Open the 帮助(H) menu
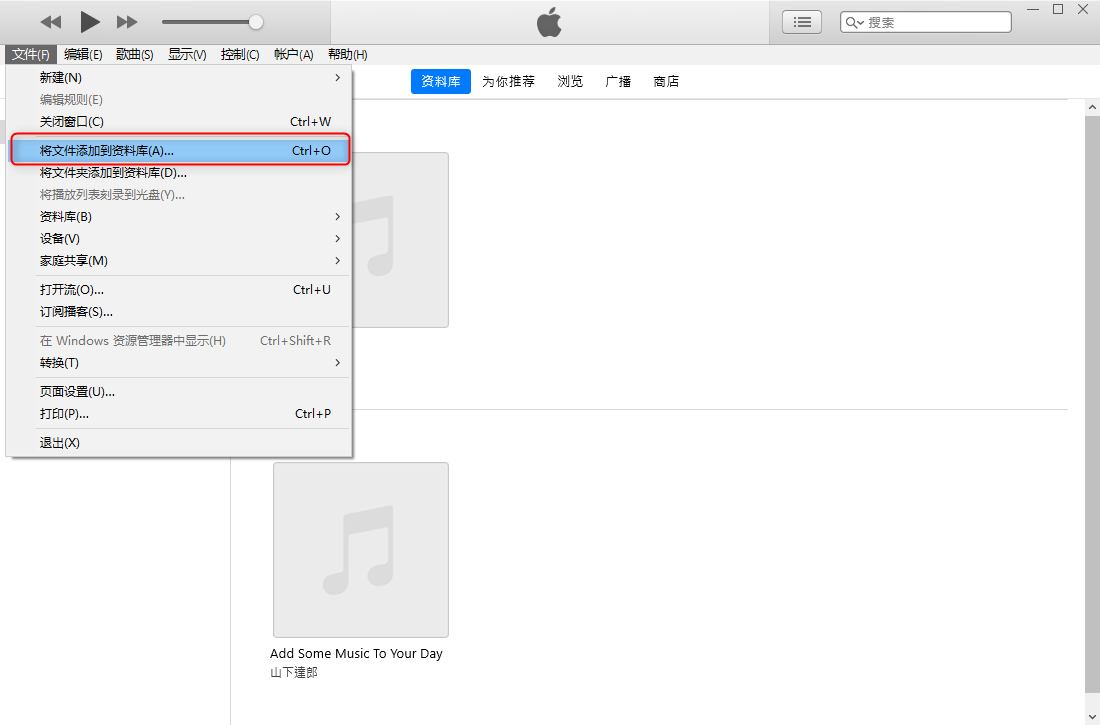Image resolution: width=1100 pixels, height=725 pixels. pos(348,55)
